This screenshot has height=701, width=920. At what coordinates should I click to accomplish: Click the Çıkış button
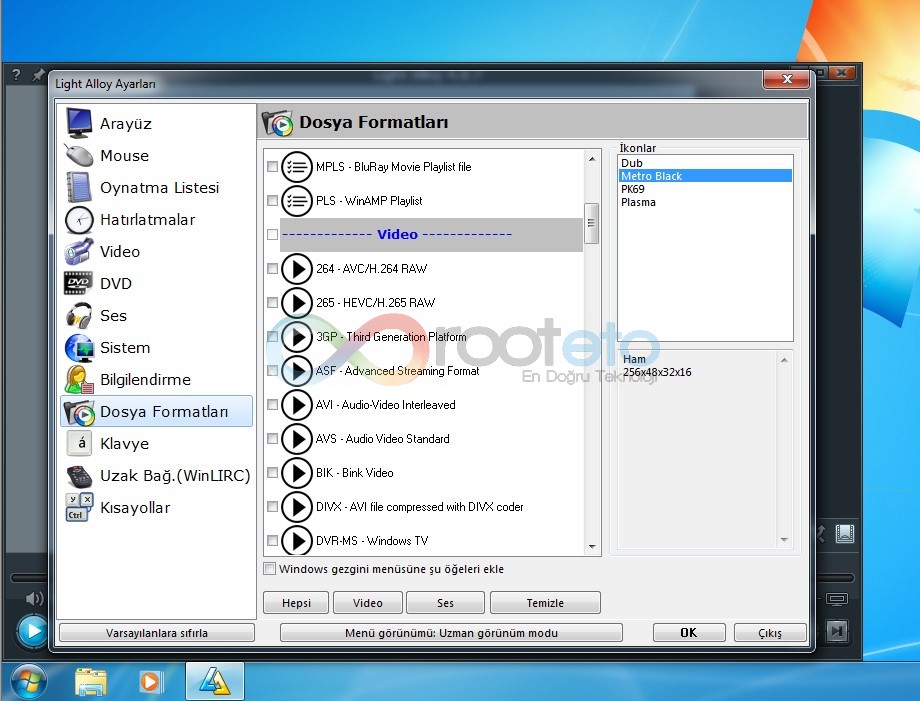(x=770, y=633)
